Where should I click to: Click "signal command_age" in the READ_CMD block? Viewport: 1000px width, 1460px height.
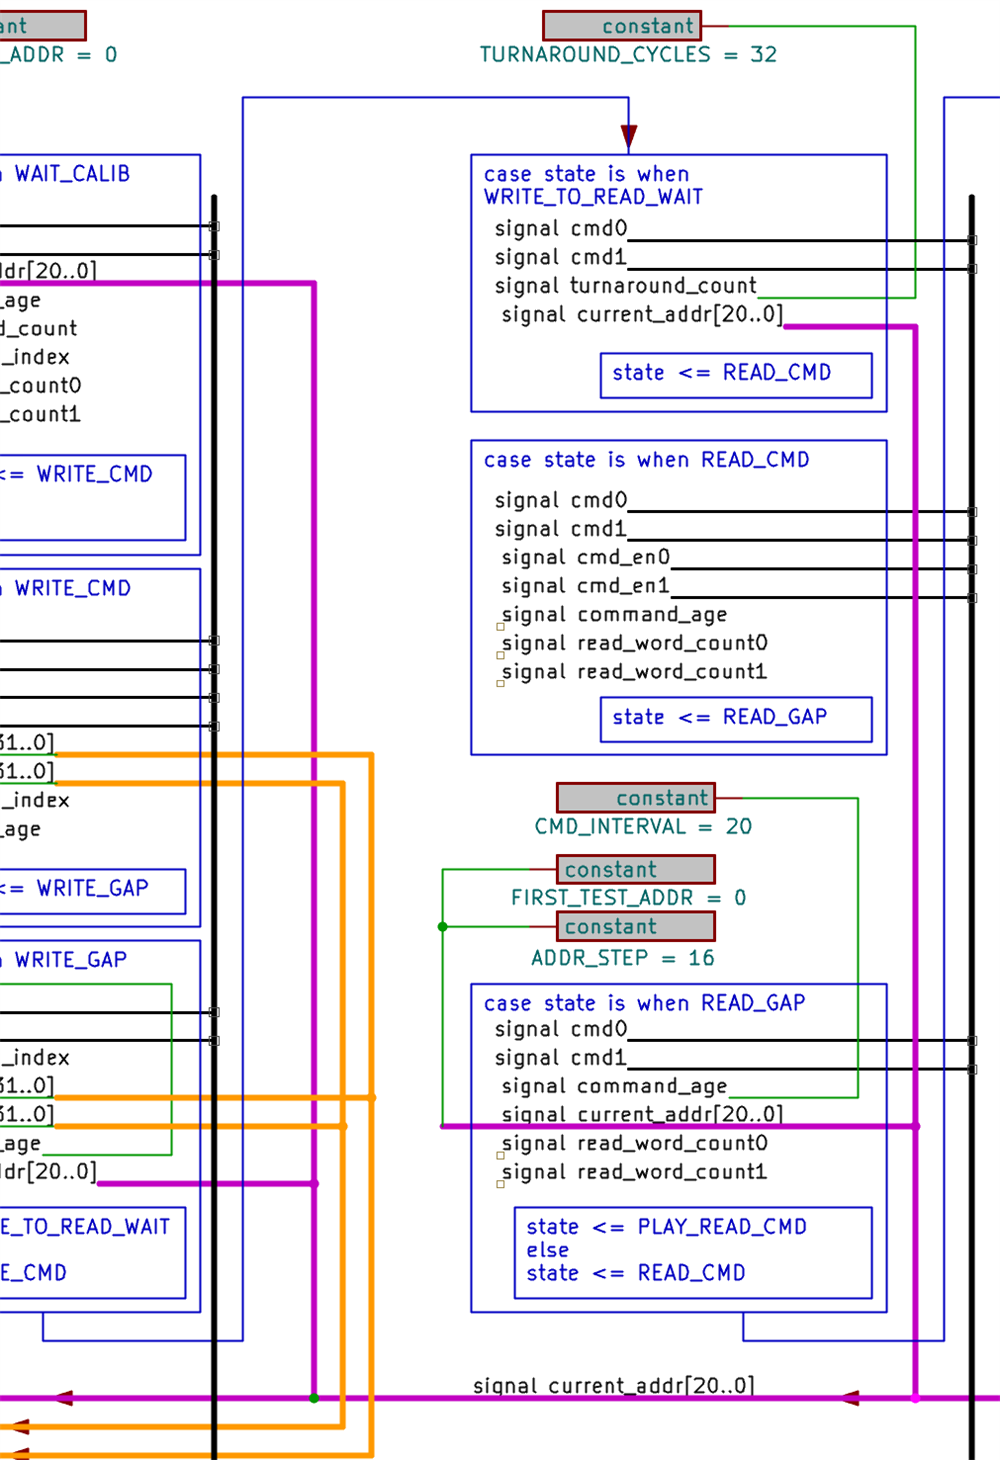[614, 615]
